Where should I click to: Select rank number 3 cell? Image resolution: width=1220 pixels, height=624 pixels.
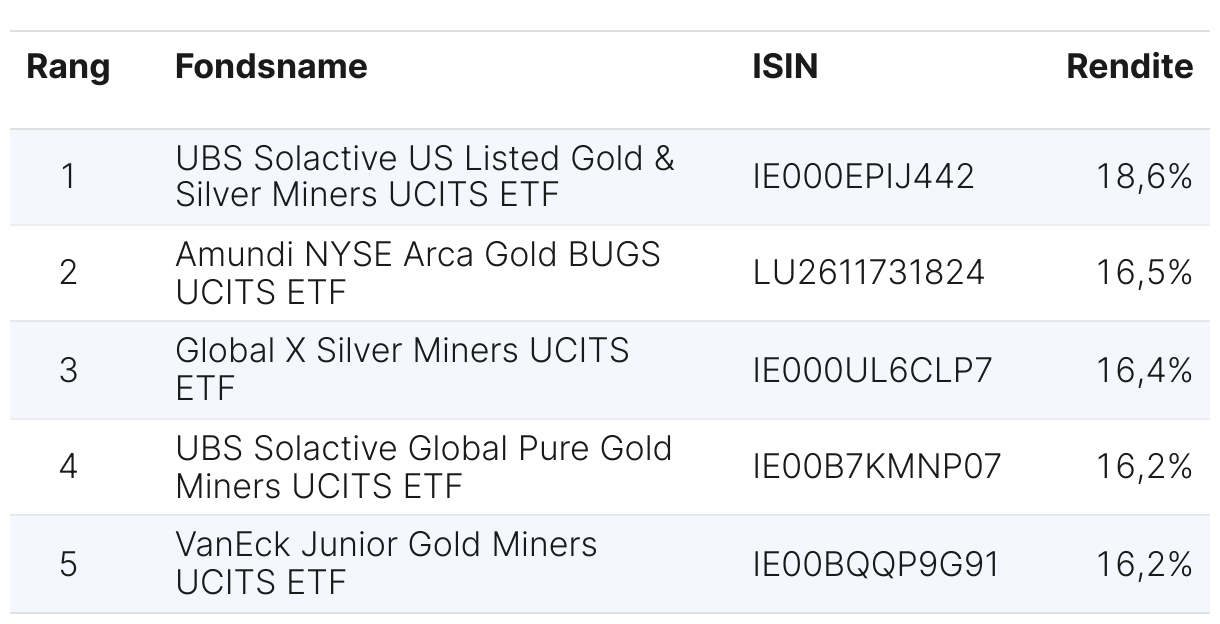click(68, 370)
